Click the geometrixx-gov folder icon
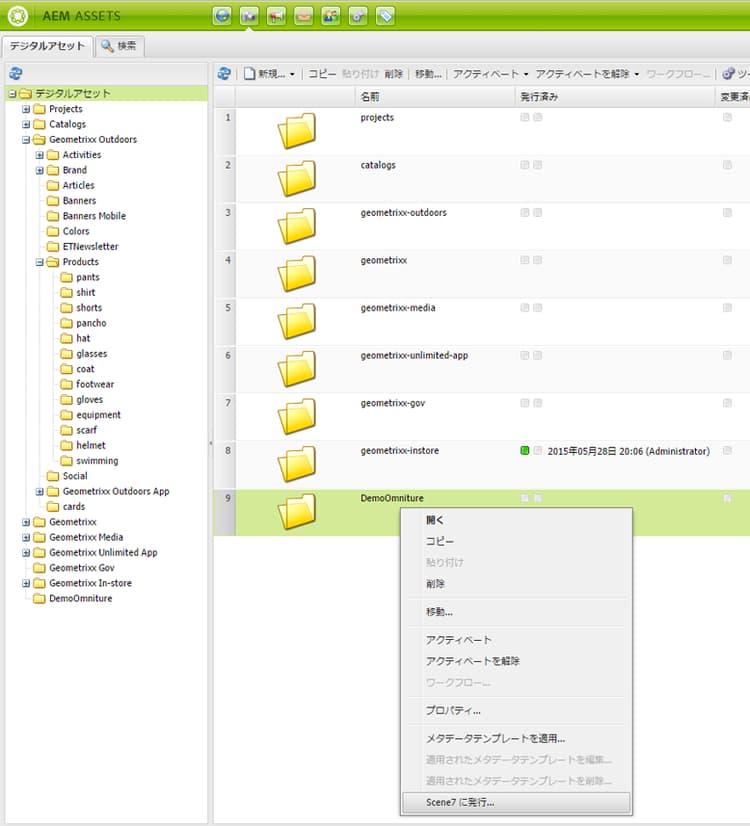 (297, 416)
